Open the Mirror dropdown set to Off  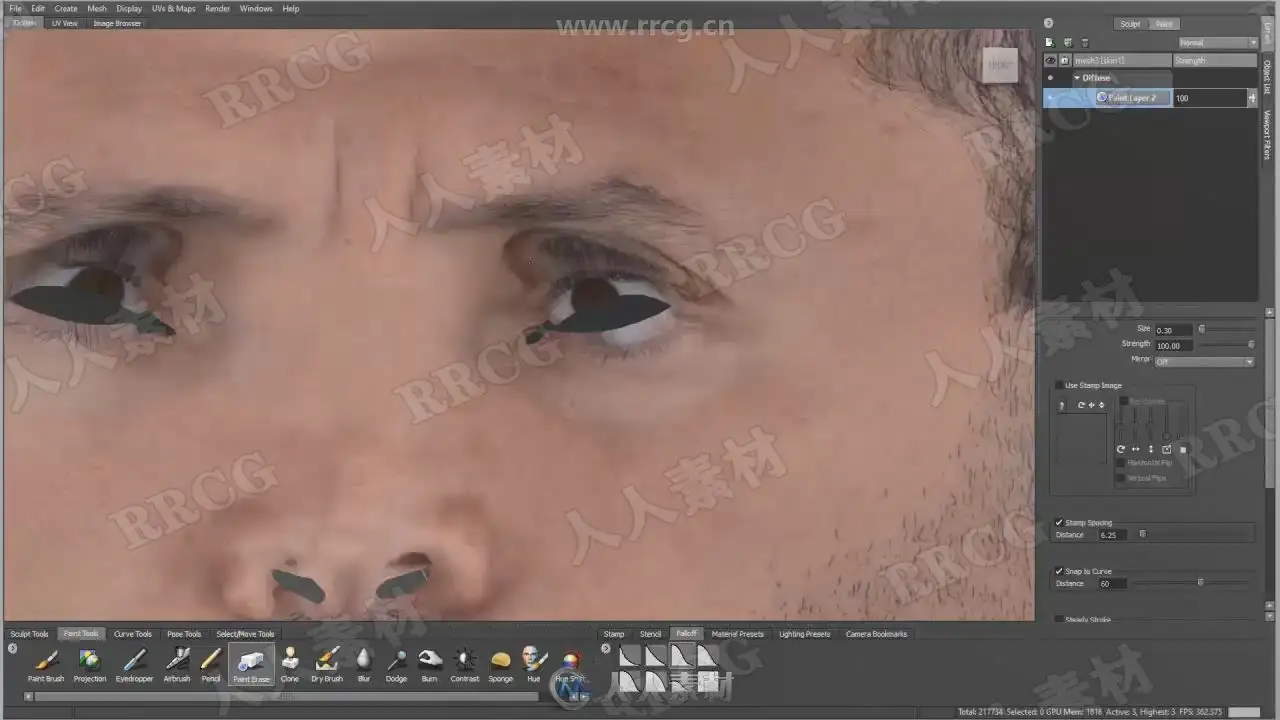point(1204,361)
